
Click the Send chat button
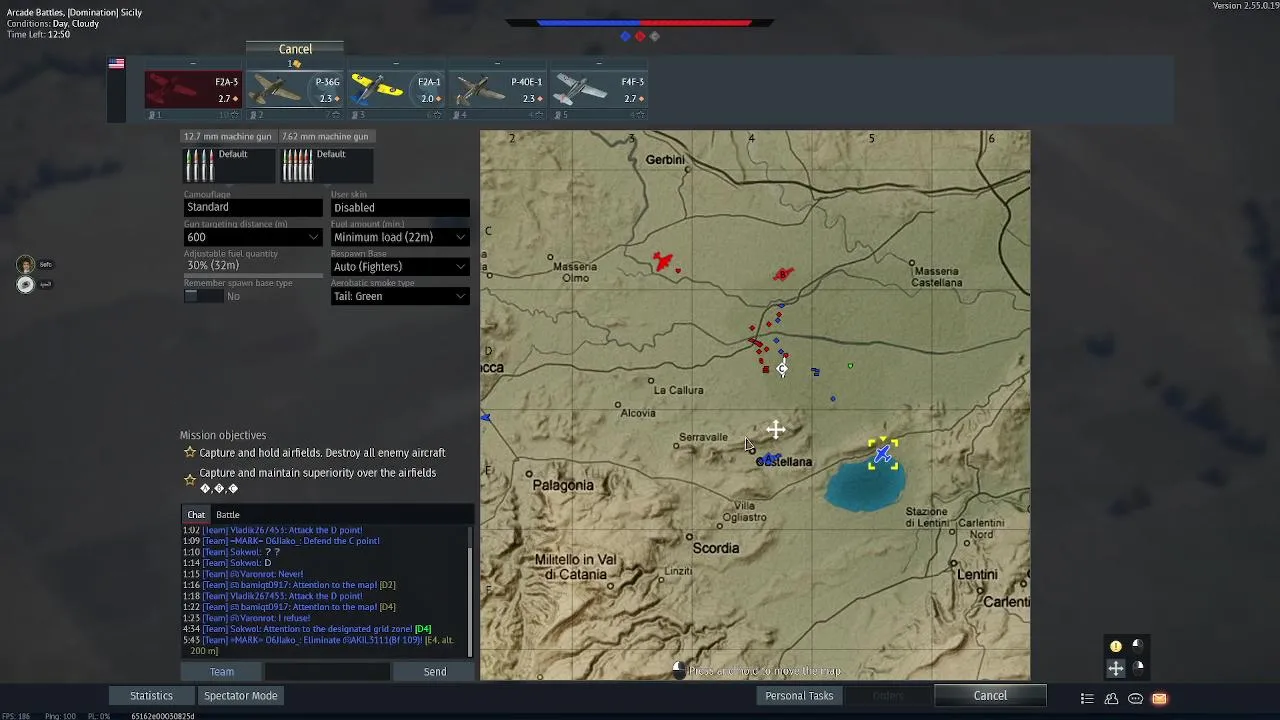[x=435, y=672]
